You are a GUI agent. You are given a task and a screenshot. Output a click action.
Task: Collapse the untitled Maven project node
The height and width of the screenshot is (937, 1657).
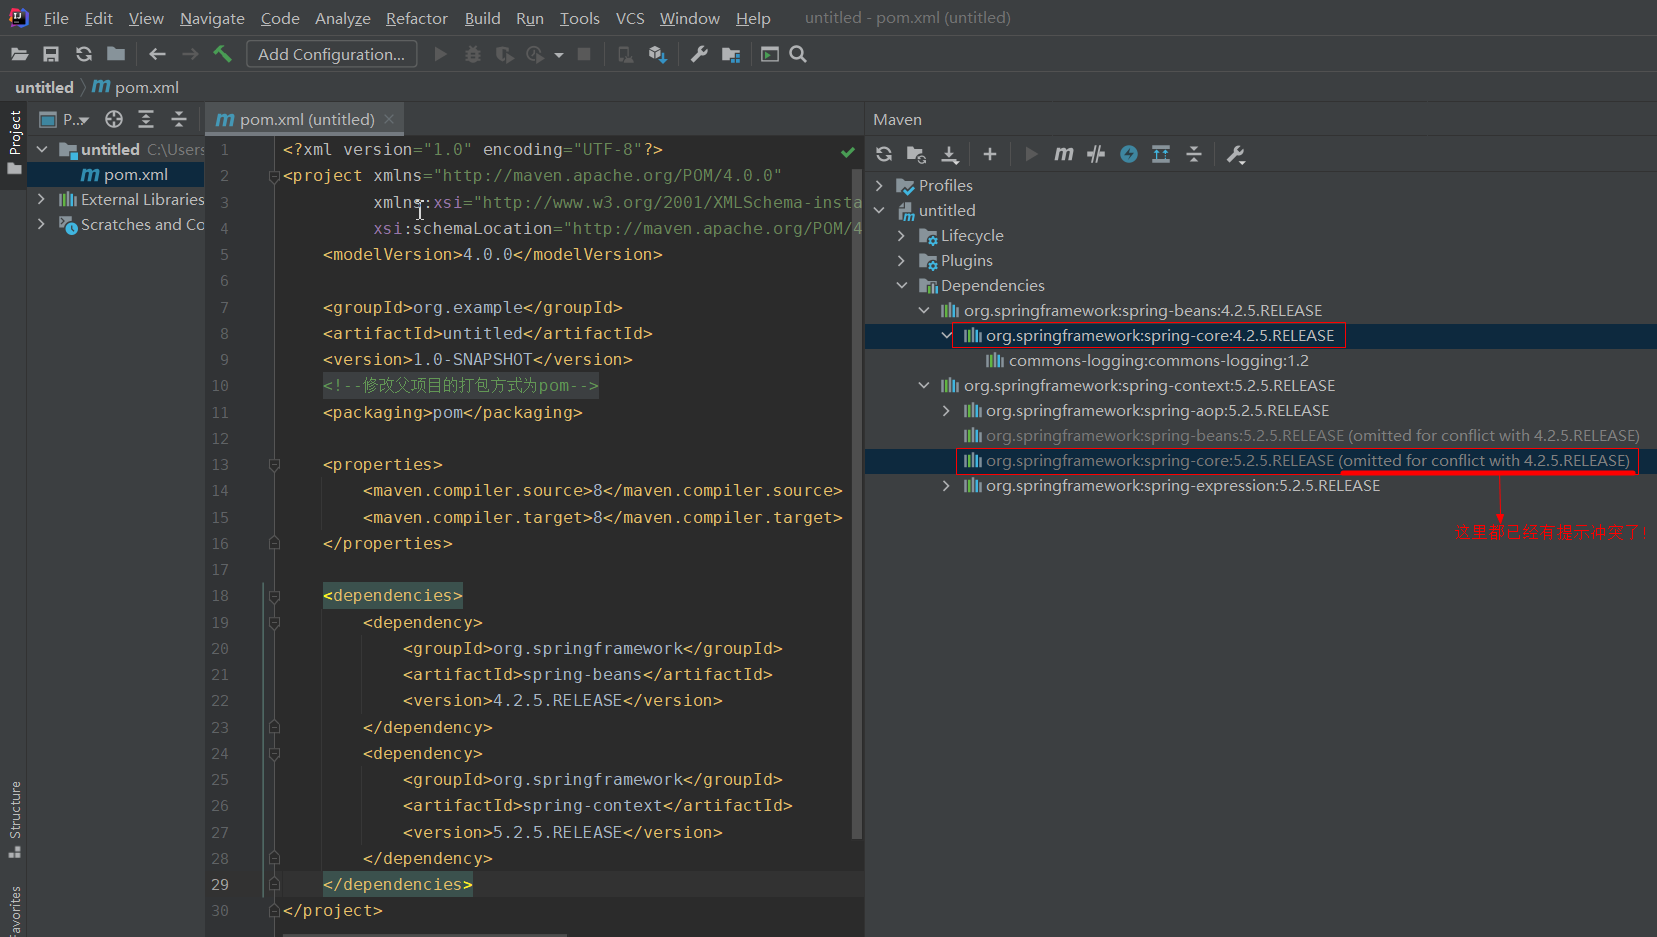pos(879,211)
